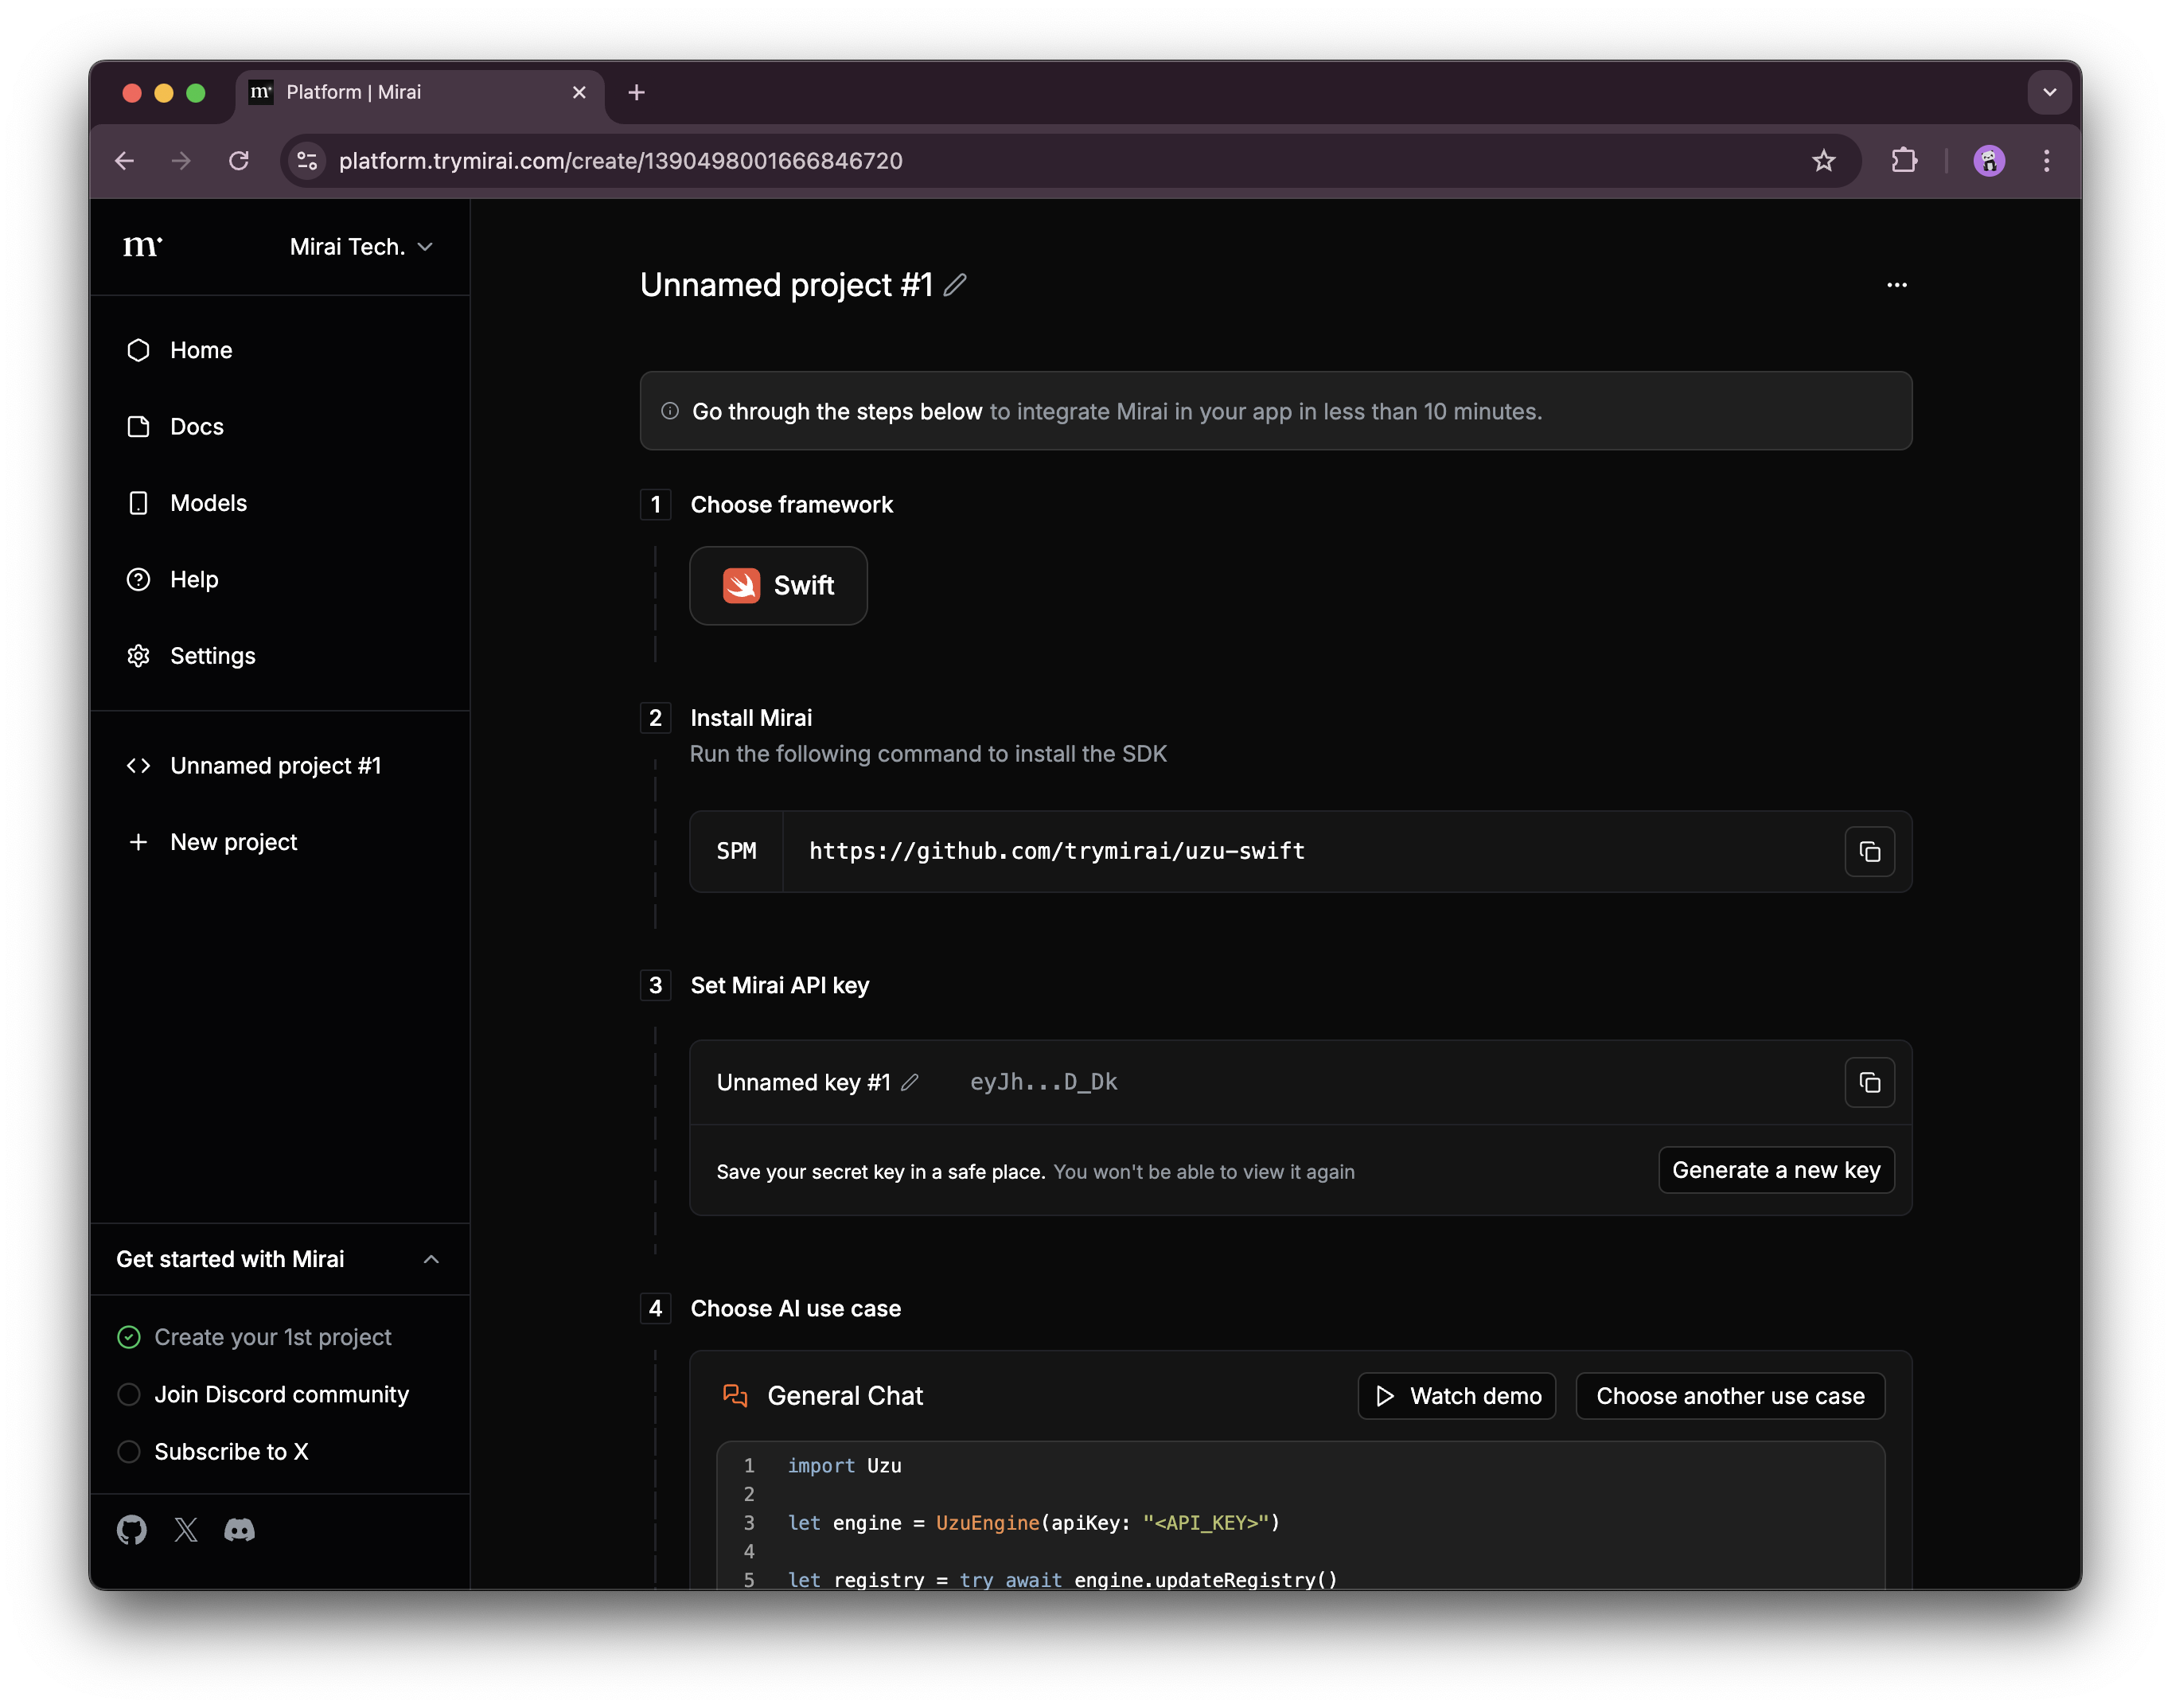
Task: Open the GitHub icon link in sidebar footer
Action: pyautogui.click(x=132, y=1529)
